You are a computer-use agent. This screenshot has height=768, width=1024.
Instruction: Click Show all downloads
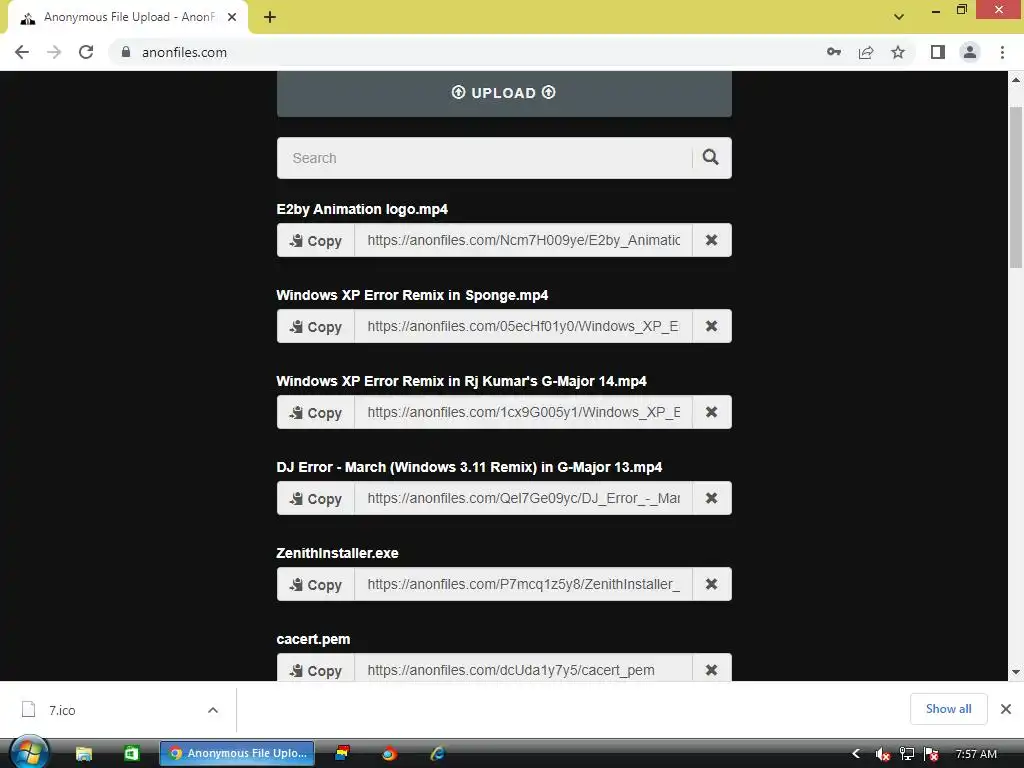pyautogui.click(x=948, y=709)
